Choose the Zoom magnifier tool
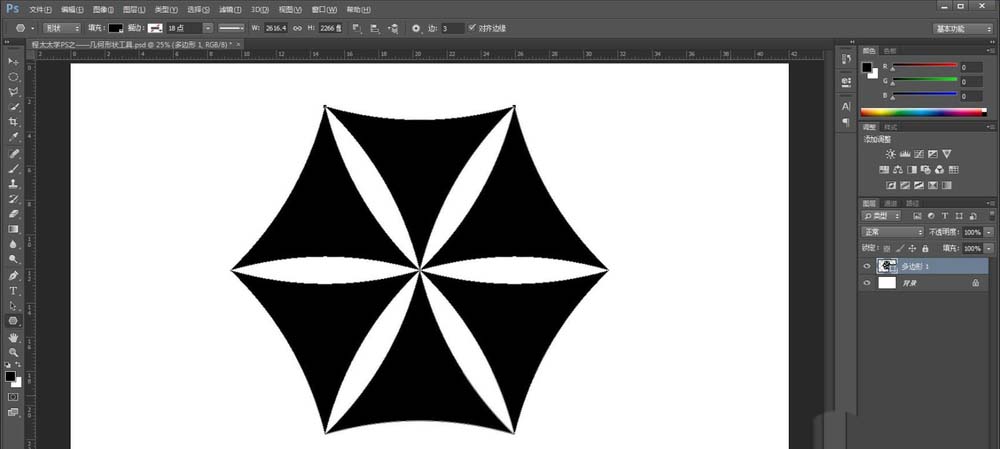The image size is (1000, 449). tap(14, 352)
